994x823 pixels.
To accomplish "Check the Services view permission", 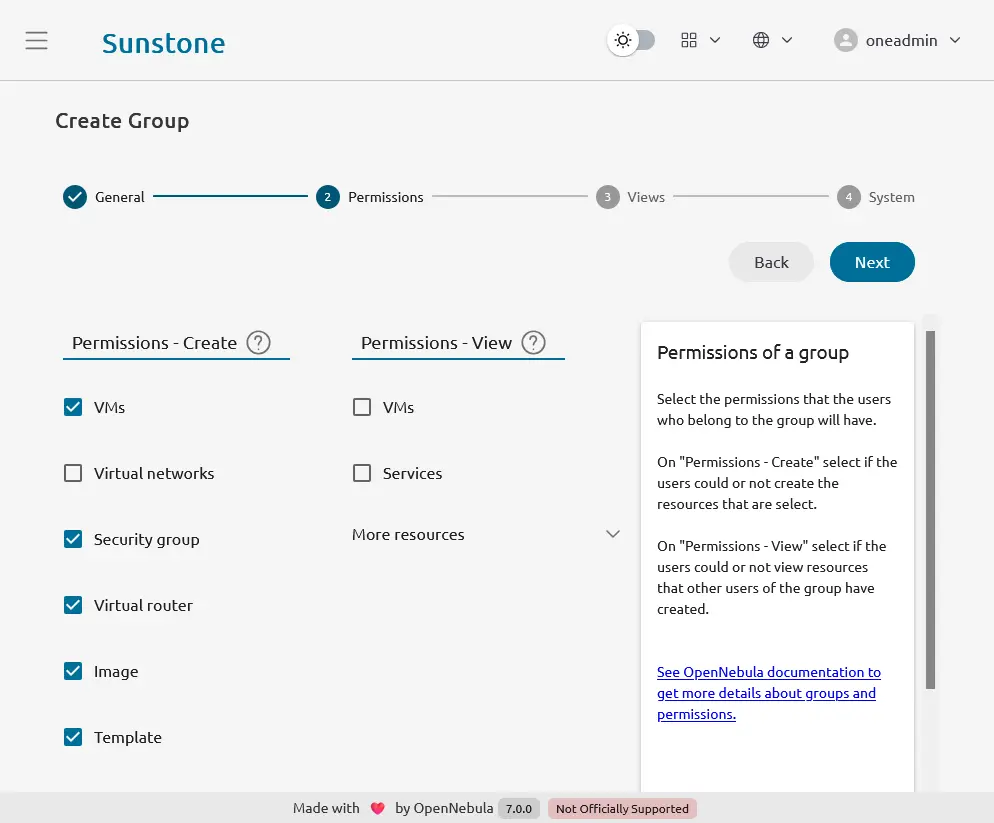I will (x=362, y=473).
